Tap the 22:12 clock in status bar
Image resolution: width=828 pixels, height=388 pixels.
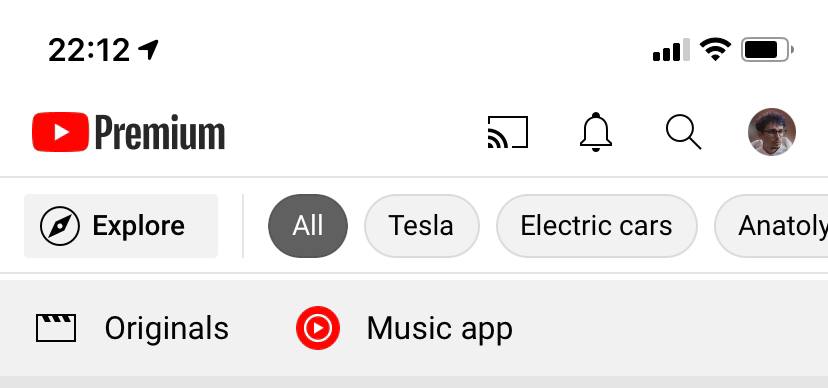pos(89,51)
